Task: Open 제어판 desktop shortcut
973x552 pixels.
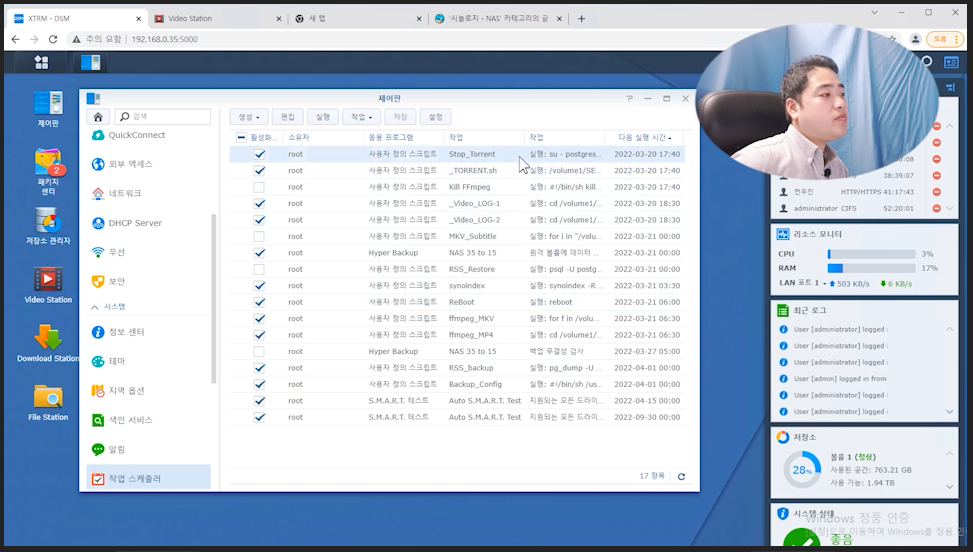Action: coord(48,109)
